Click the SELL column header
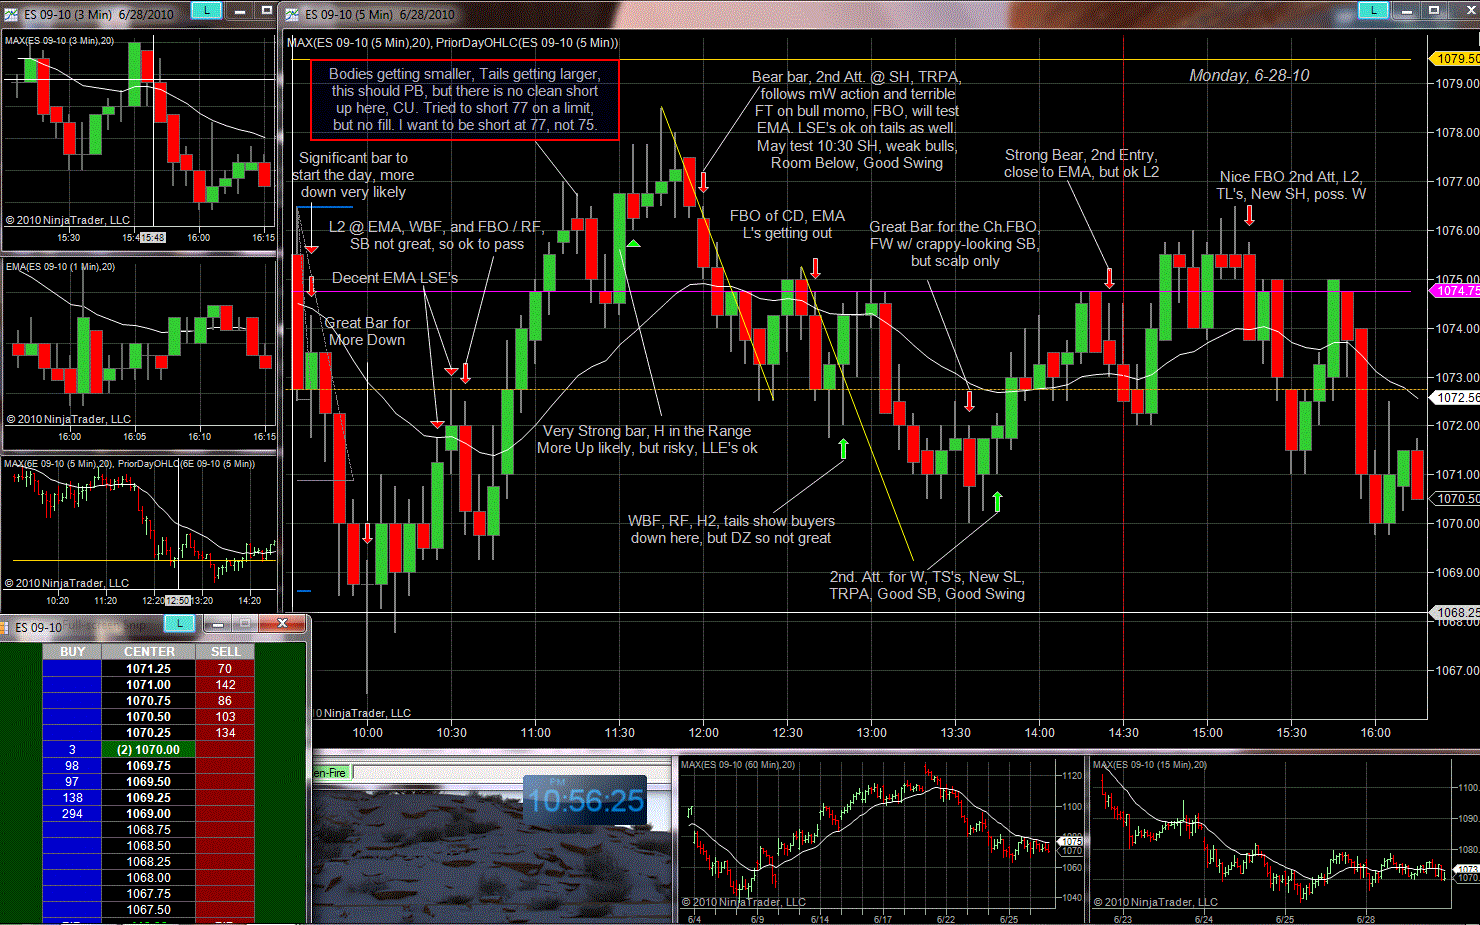 click(225, 652)
